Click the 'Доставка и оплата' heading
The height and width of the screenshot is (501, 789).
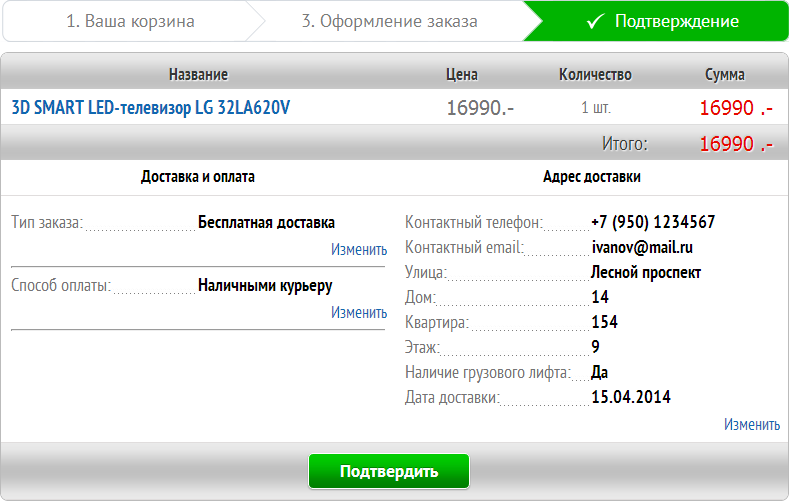(x=198, y=177)
